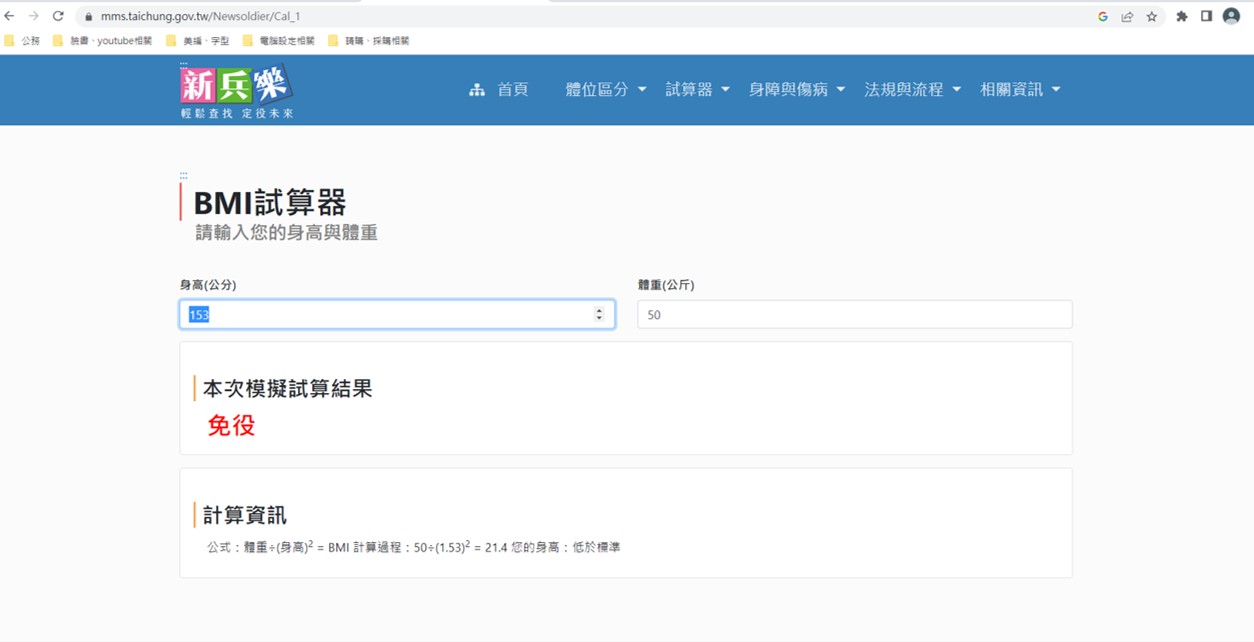
Task: Open the 相關資訊 menu
Action: 1020,90
